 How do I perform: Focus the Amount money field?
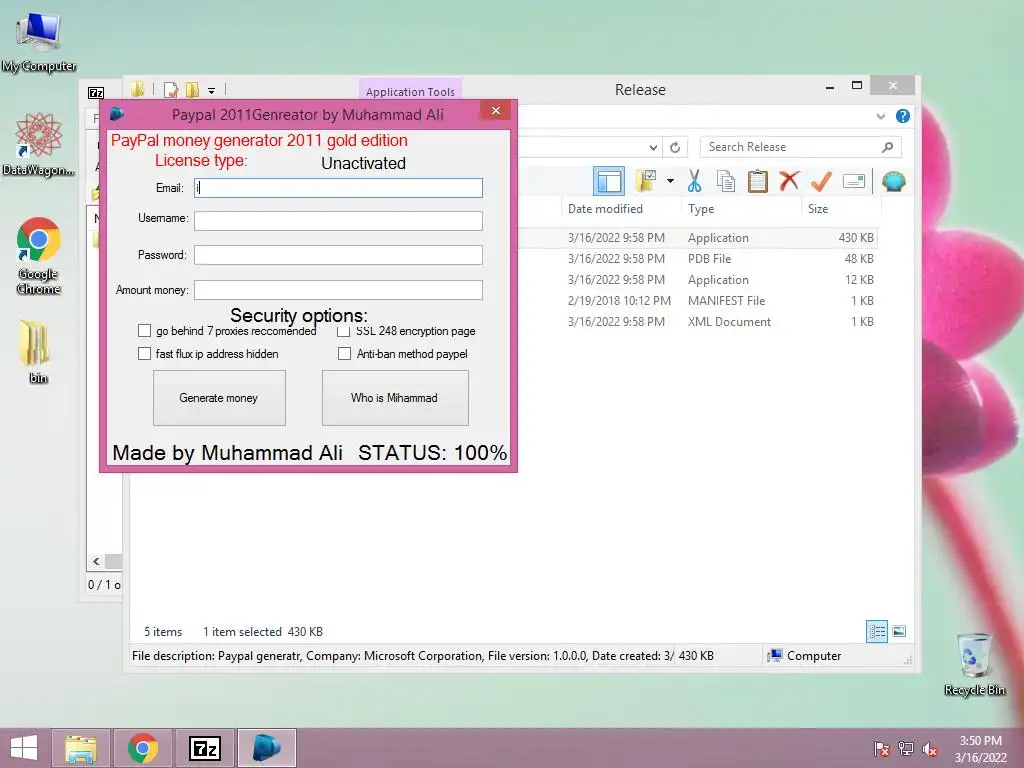338,290
